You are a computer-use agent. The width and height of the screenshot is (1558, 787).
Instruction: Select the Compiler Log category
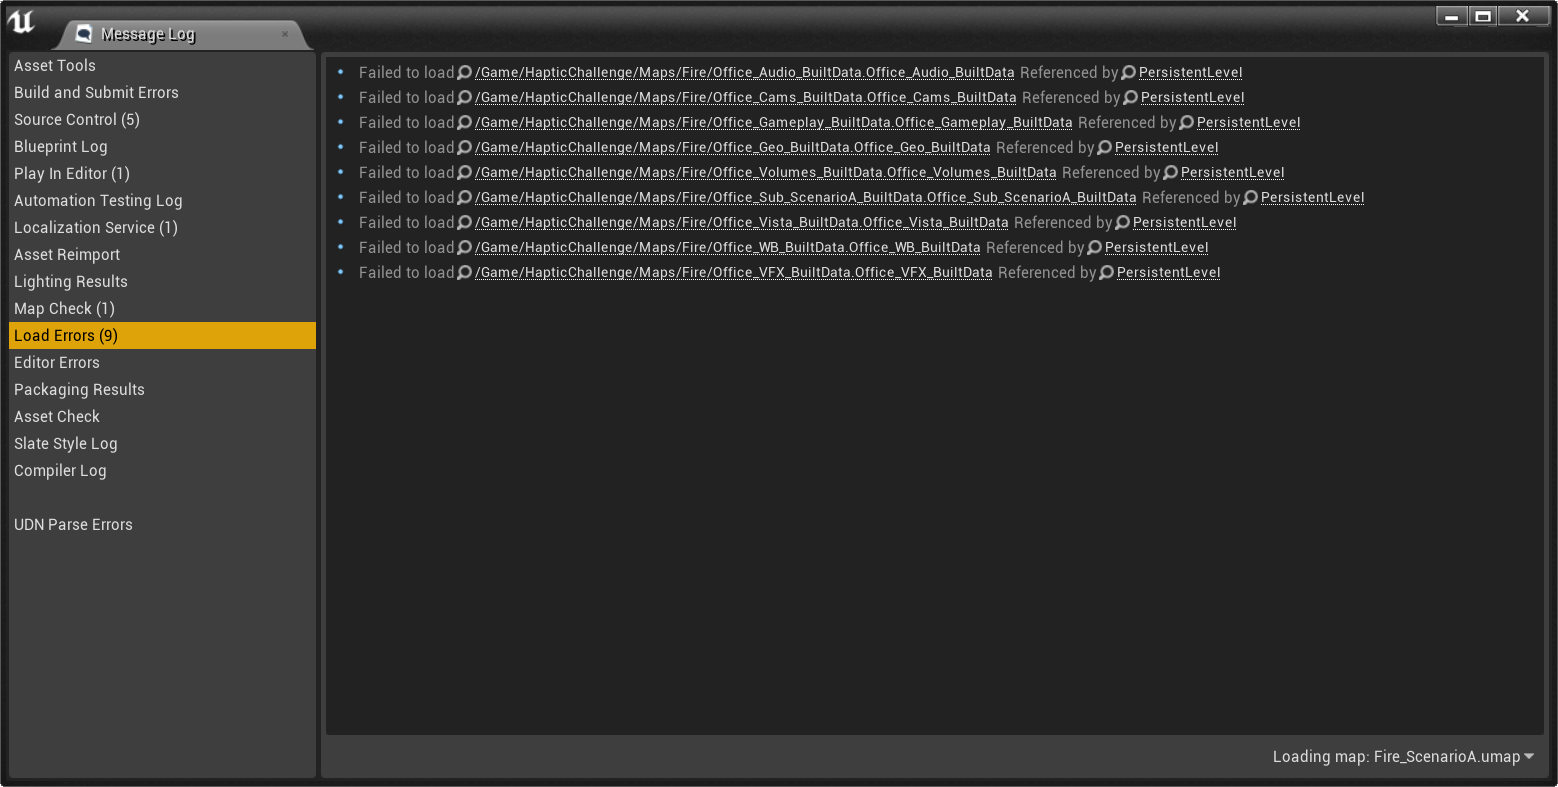click(60, 470)
